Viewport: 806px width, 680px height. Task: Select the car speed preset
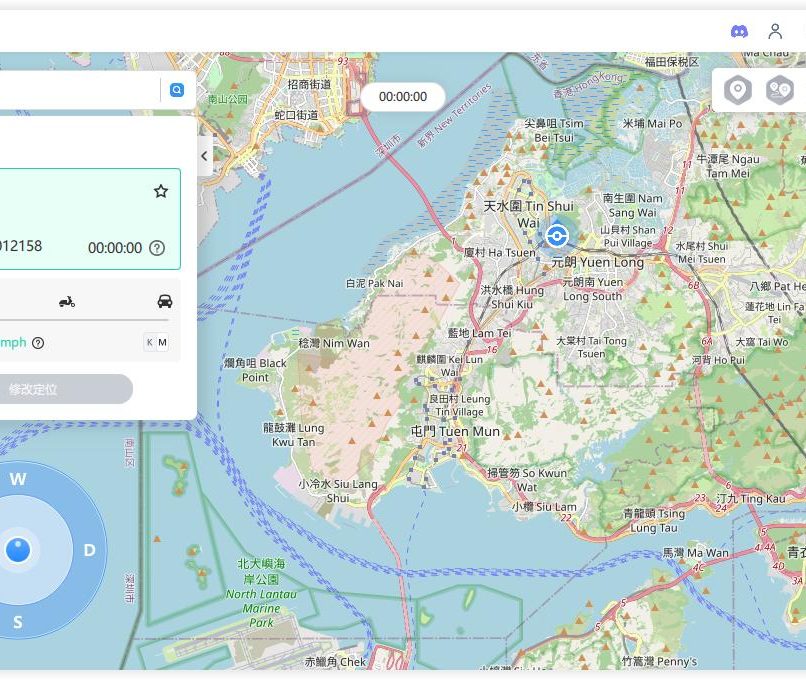[165, 301]
